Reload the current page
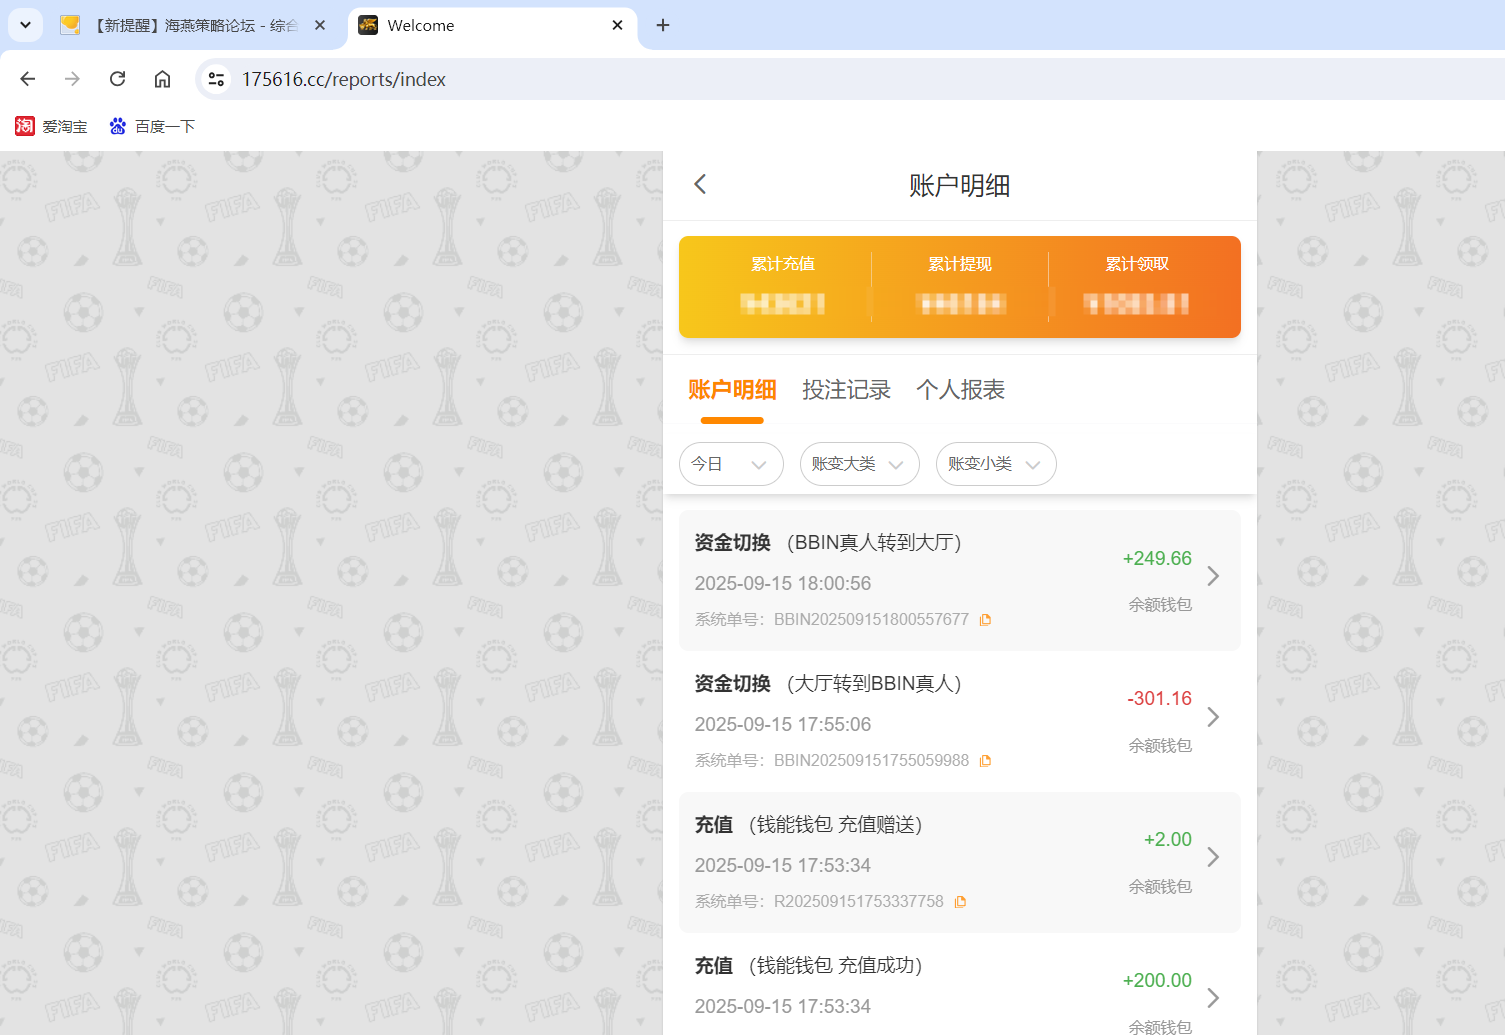This screenshot has width=1505, height=1035. pyautogui.click(x=117, y=79)
